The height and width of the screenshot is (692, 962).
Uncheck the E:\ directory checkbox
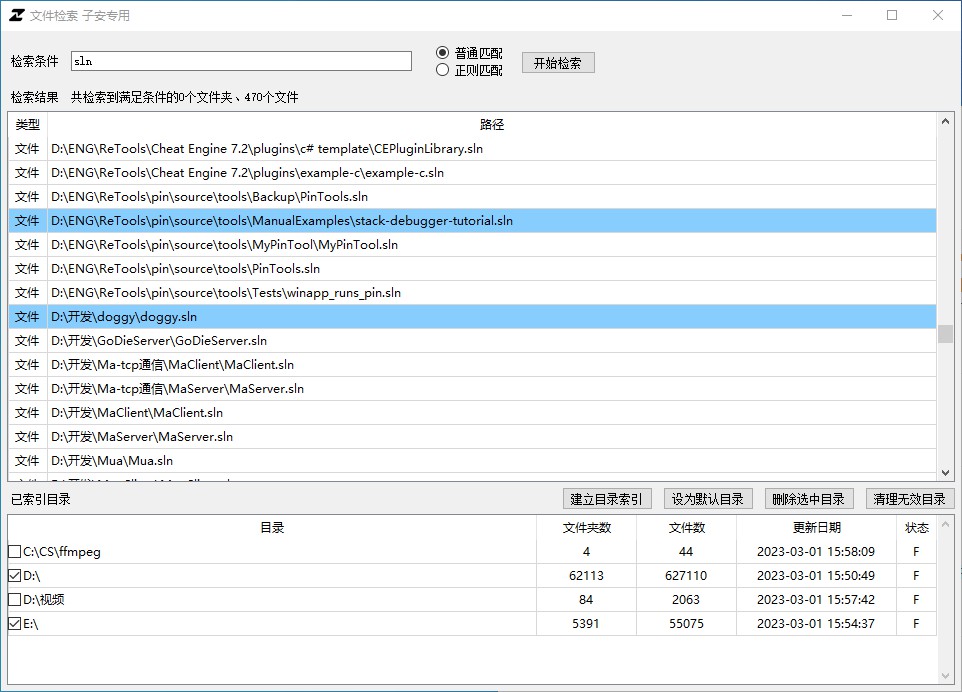[x=14, y=624]
